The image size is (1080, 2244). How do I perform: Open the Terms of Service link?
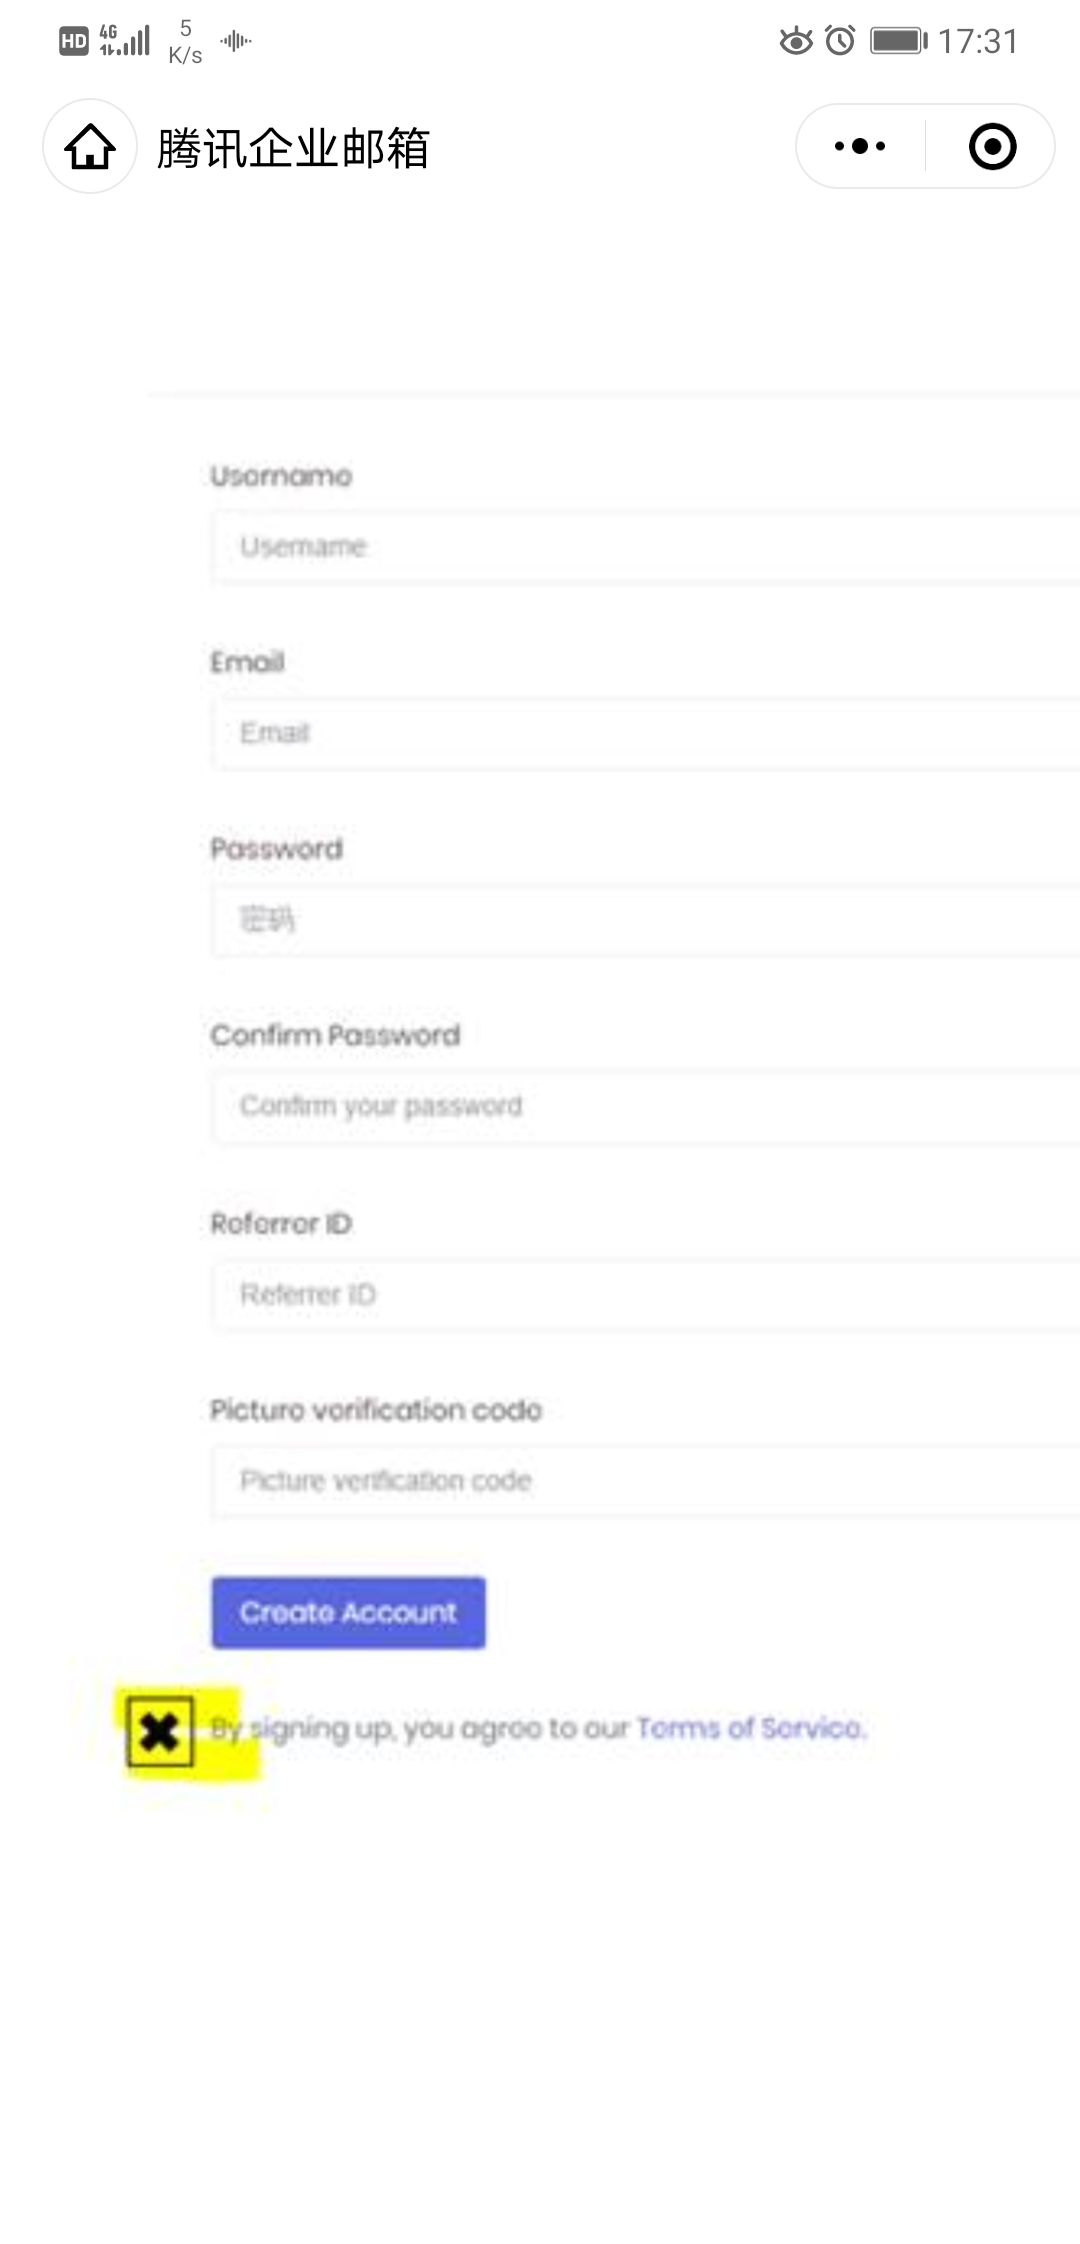[751, 1728]
